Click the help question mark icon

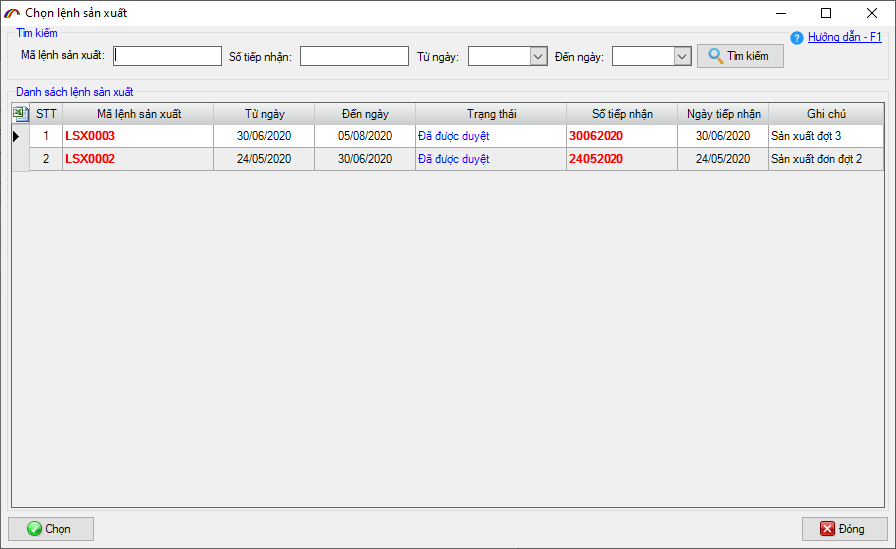coord(797,38)
